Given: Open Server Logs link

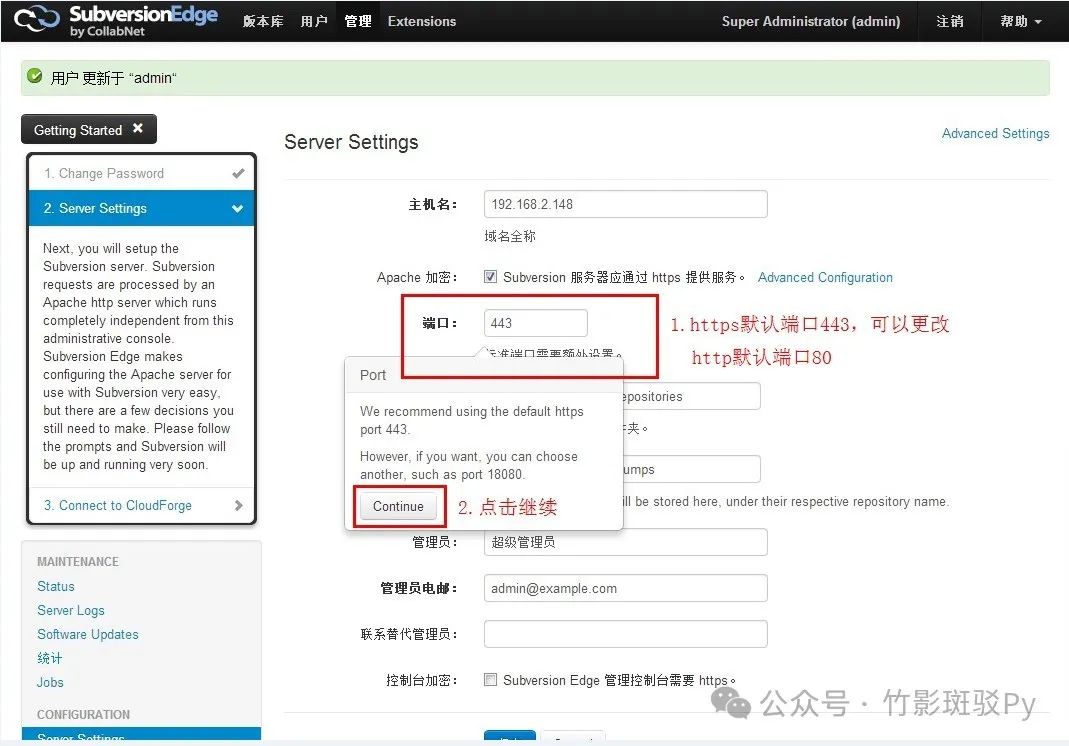Looking at the screenshot, I should tap(71, 610).
